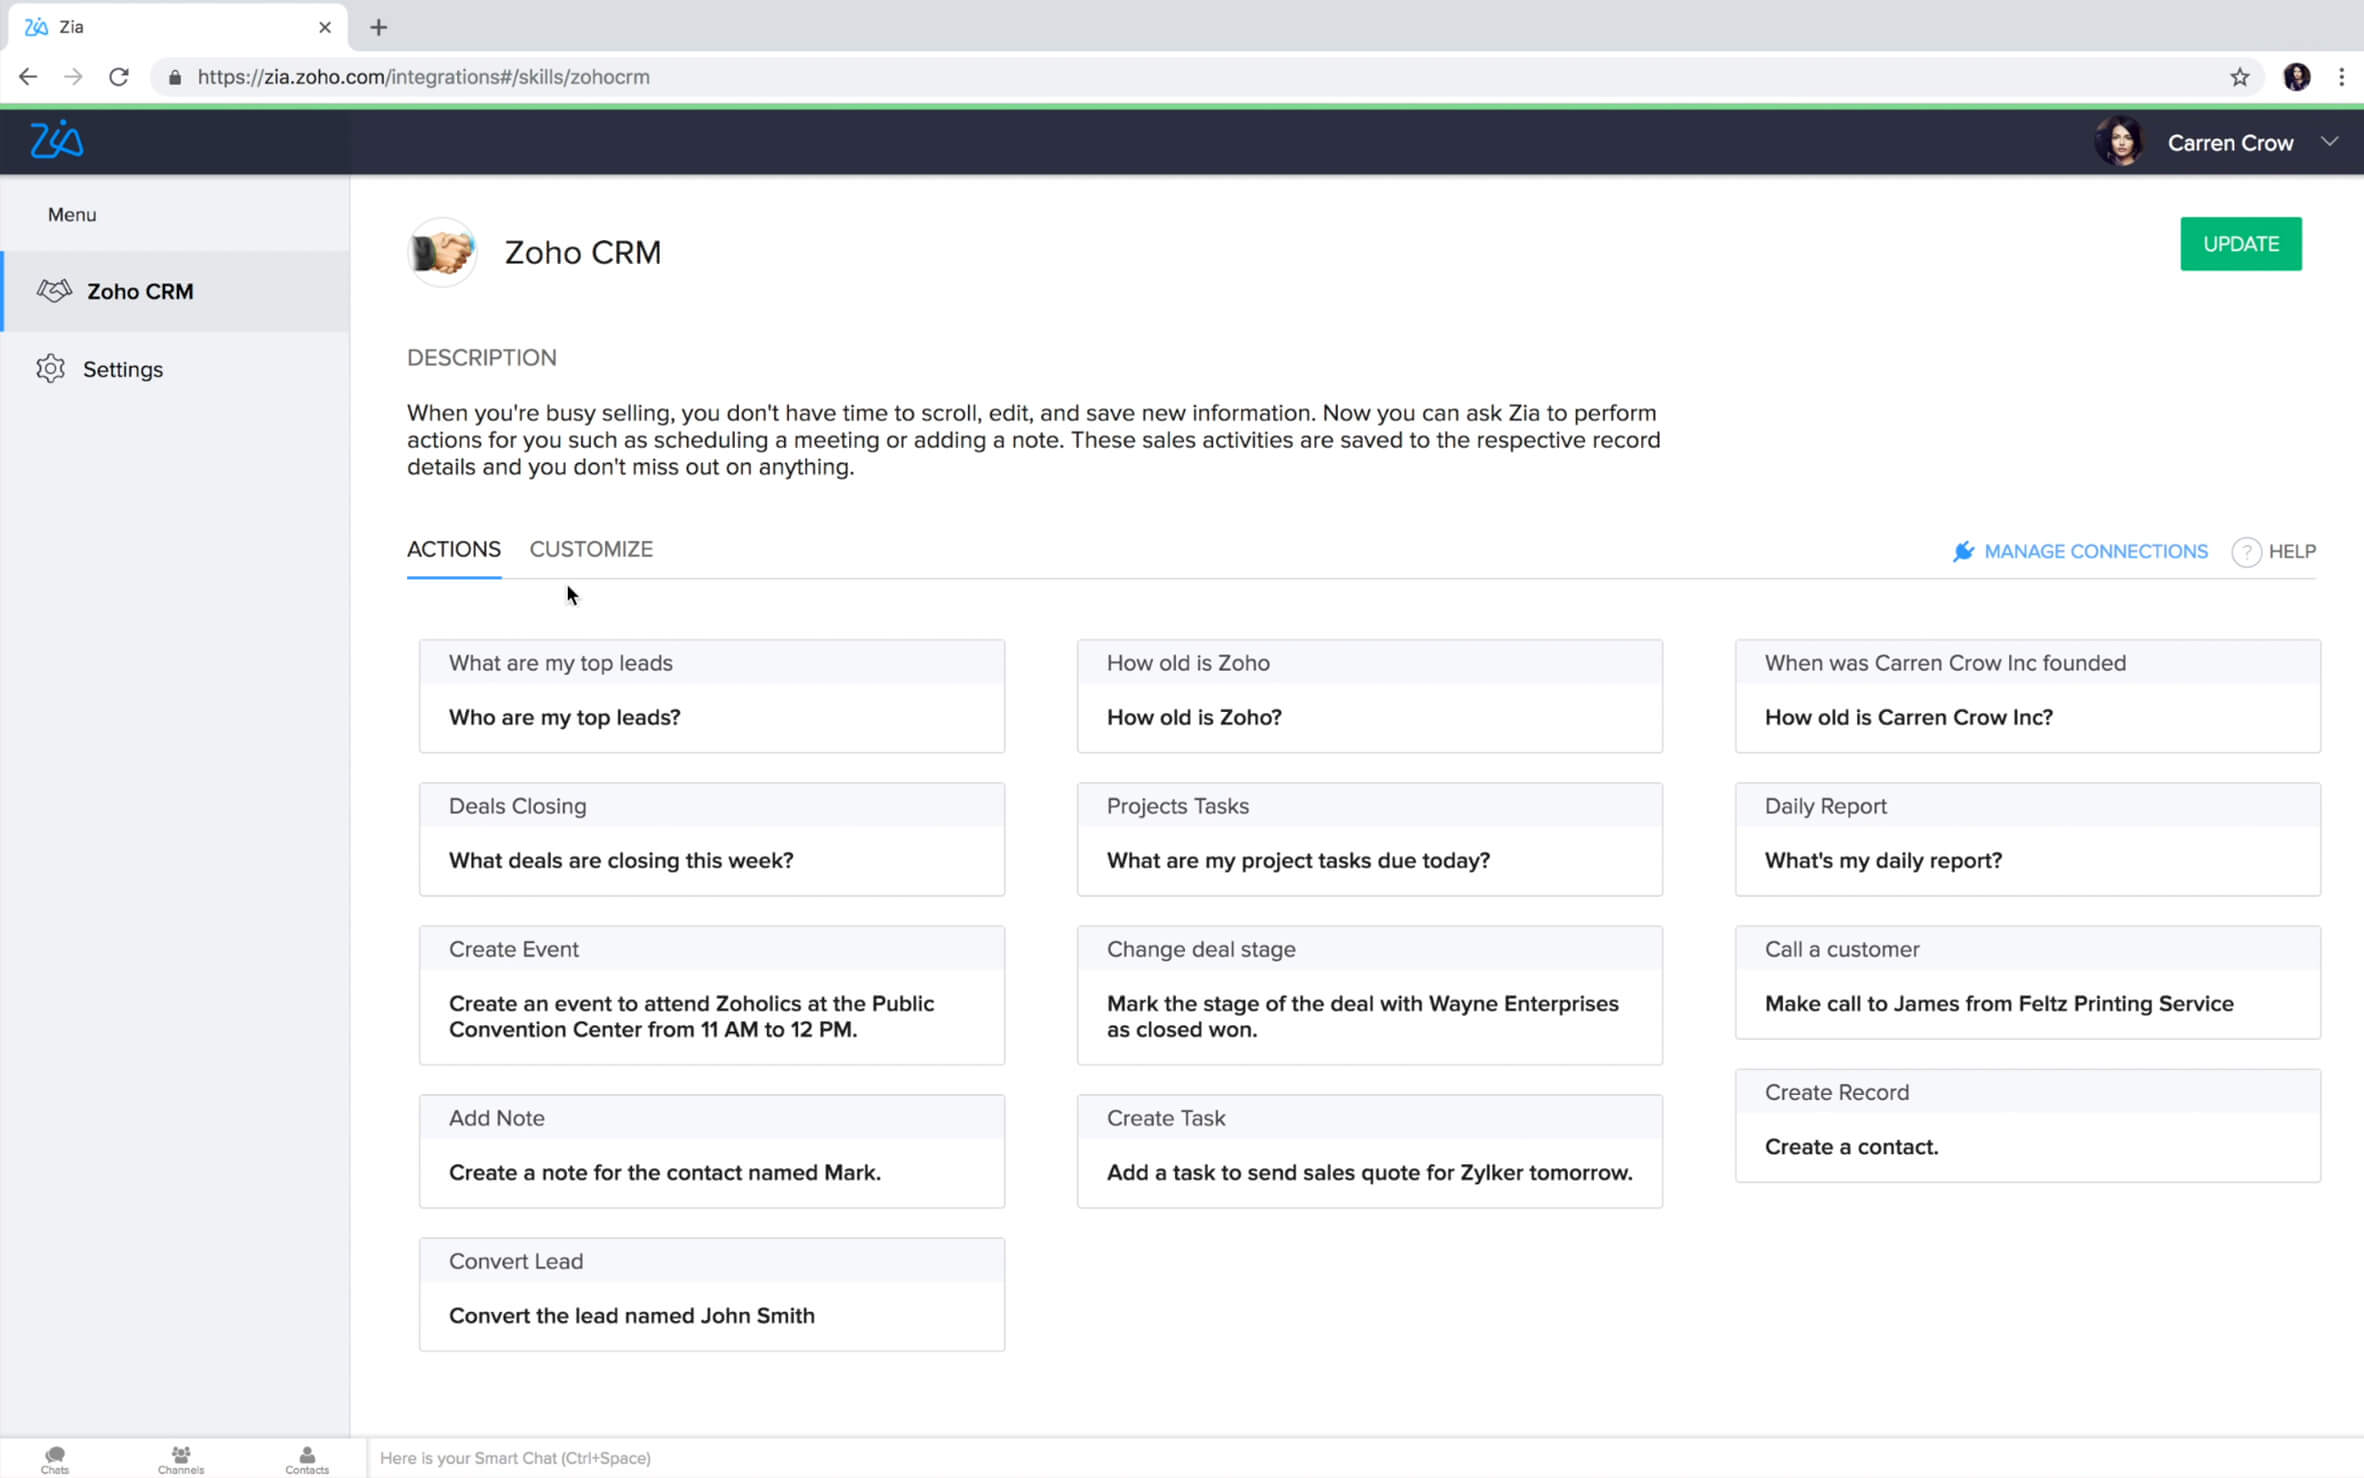This screenshot has width=2364, height=1478.
Task: Open the browser three-dot menu
Action: [2341, 77]
